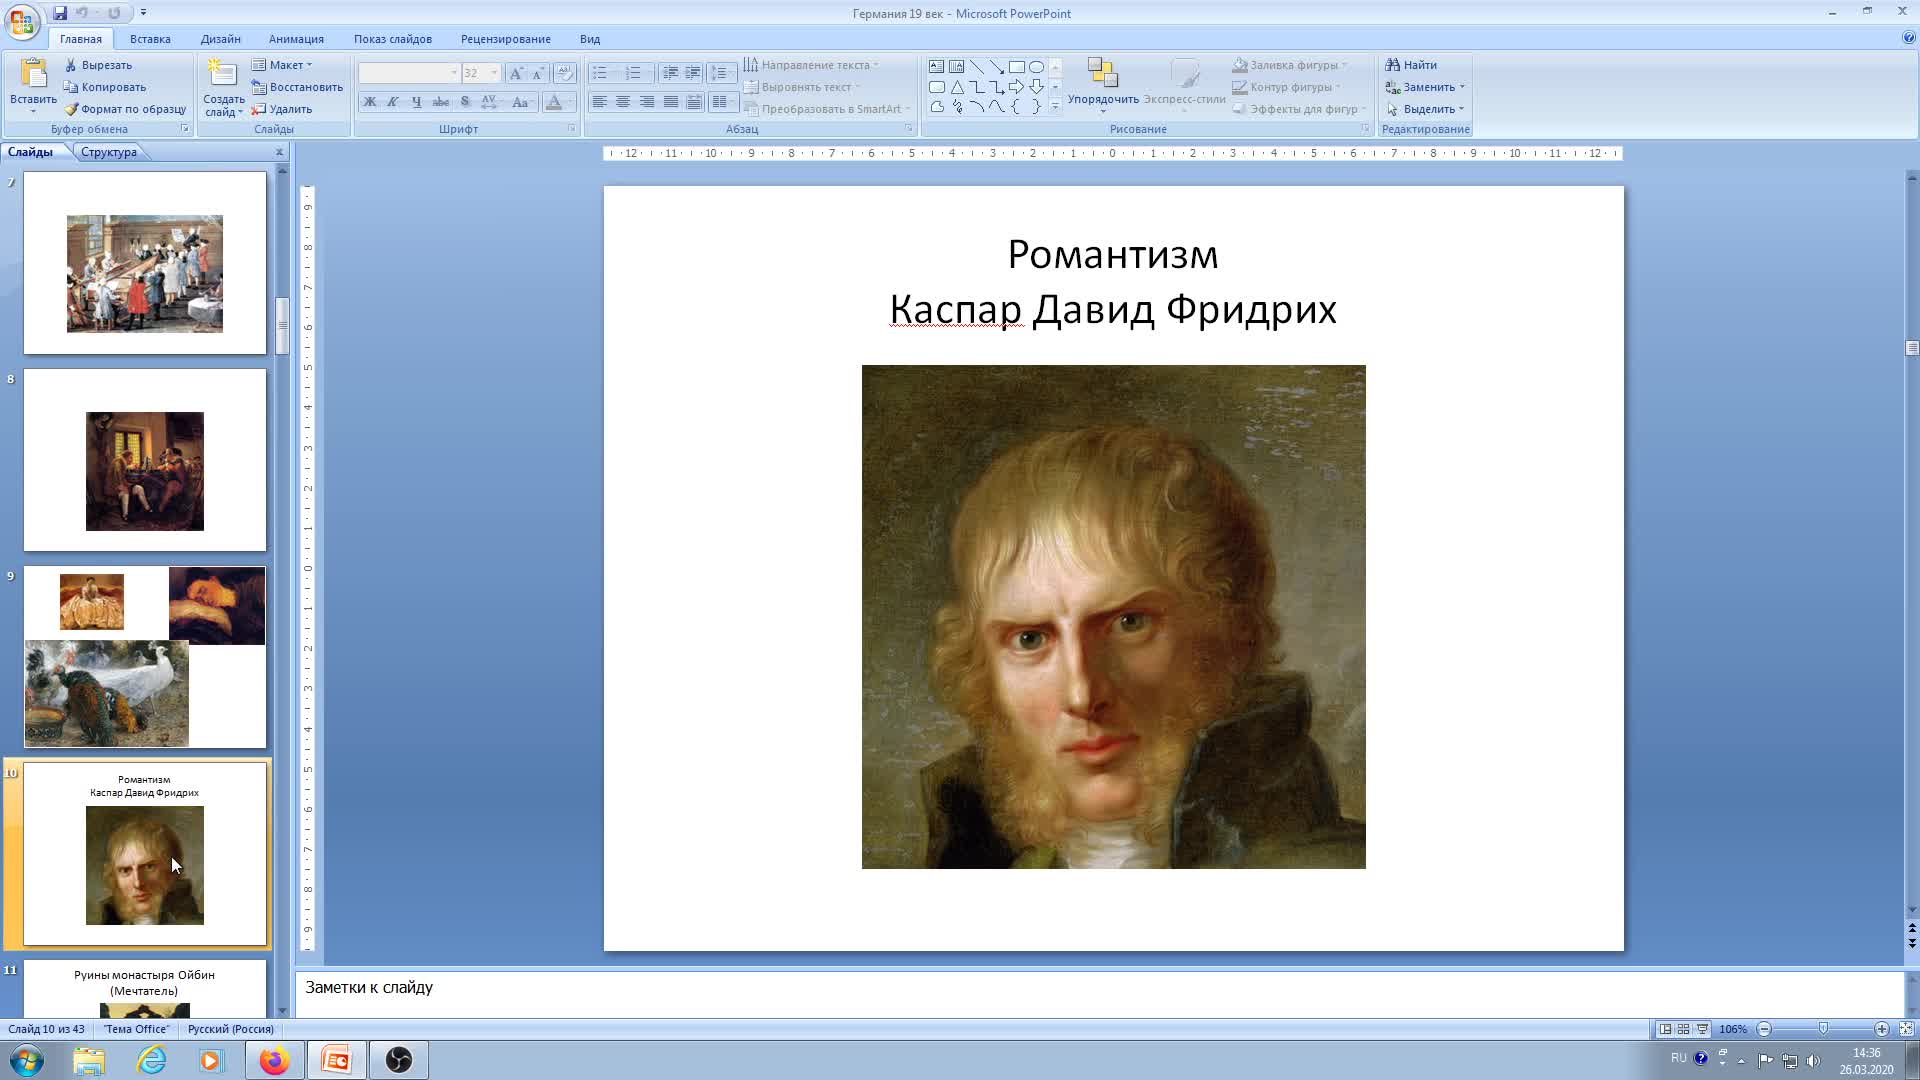Open PowerPoint Help question mark icon
The image size is (1920, 1080).
1909,38
